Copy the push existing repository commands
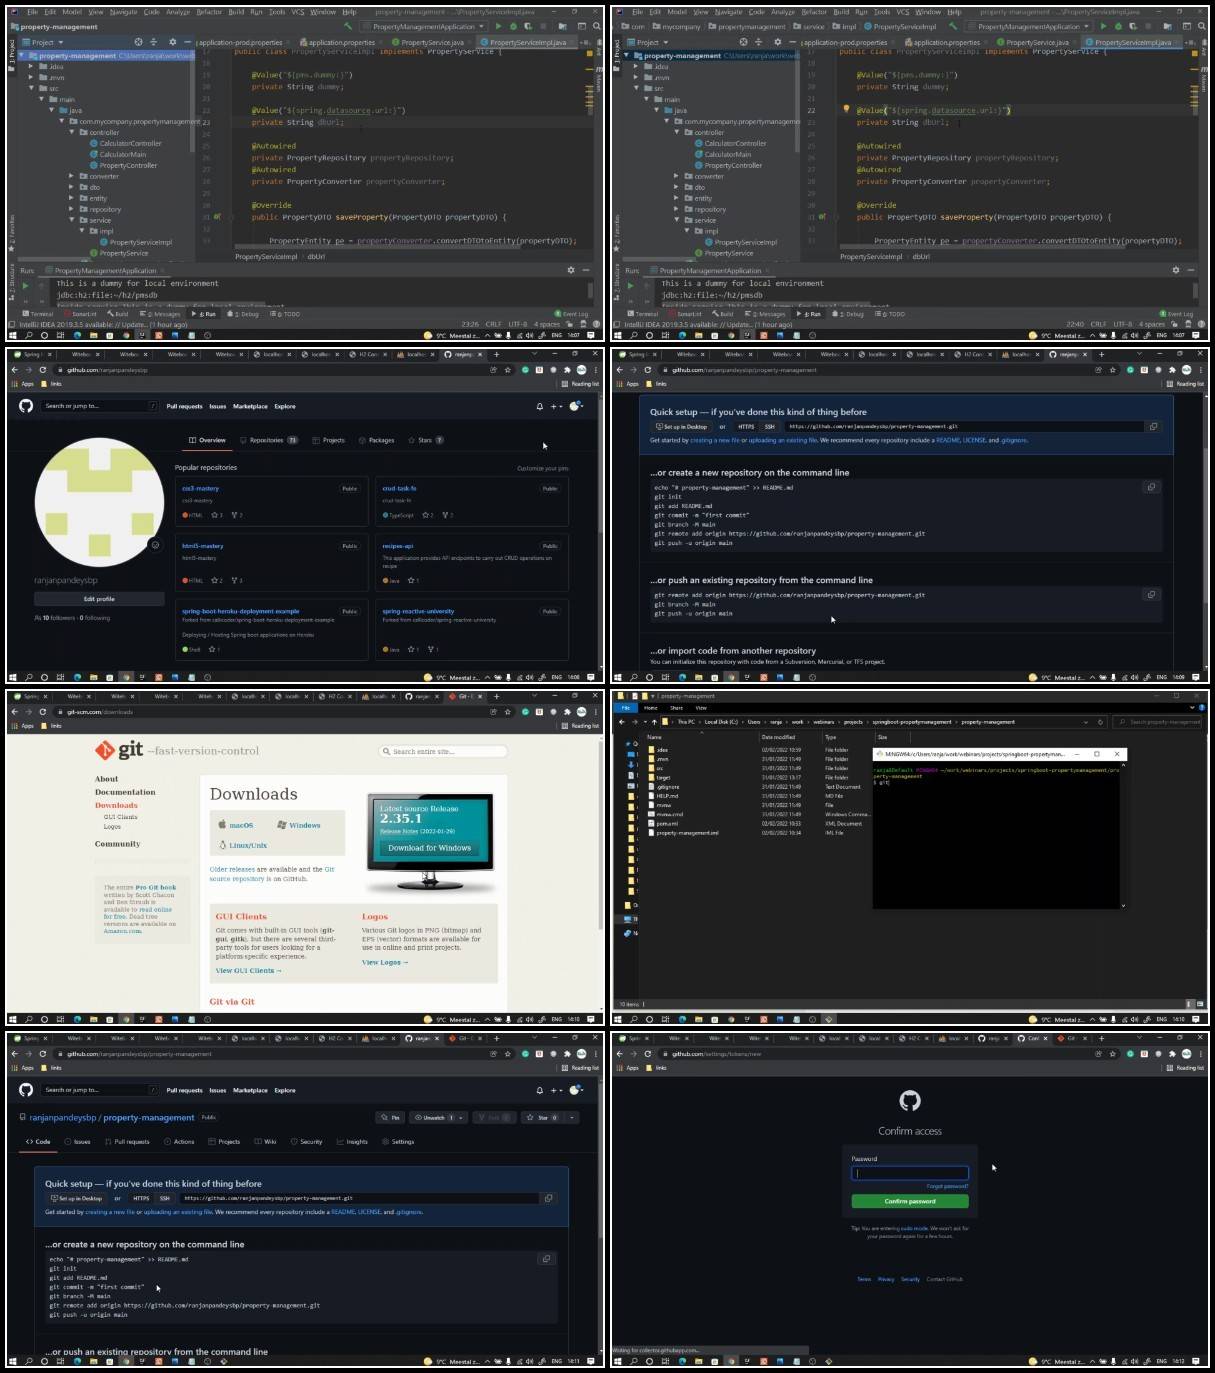 [1151, 594]
